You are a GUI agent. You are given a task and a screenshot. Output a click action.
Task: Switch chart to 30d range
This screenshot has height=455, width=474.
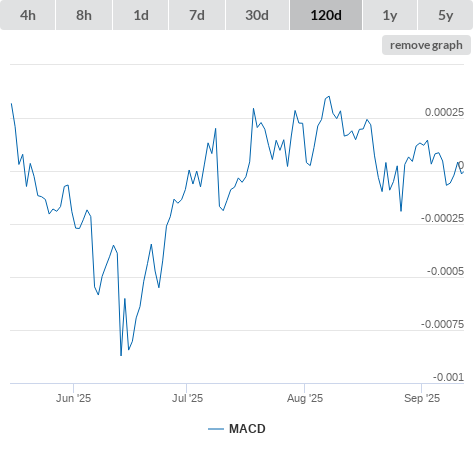click(257, 15)
